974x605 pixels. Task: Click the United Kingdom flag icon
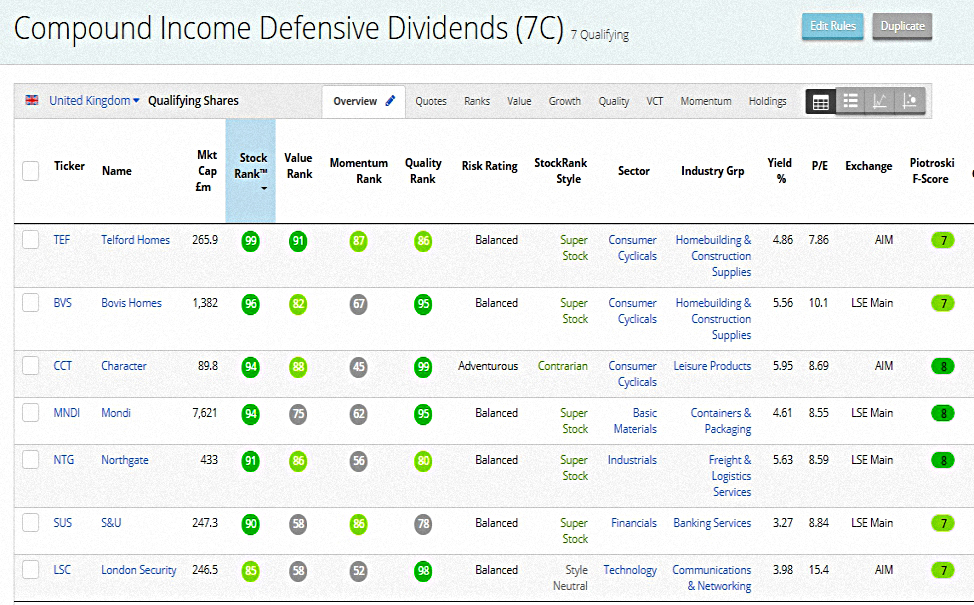pyautogui.click(x=32, y=100)
